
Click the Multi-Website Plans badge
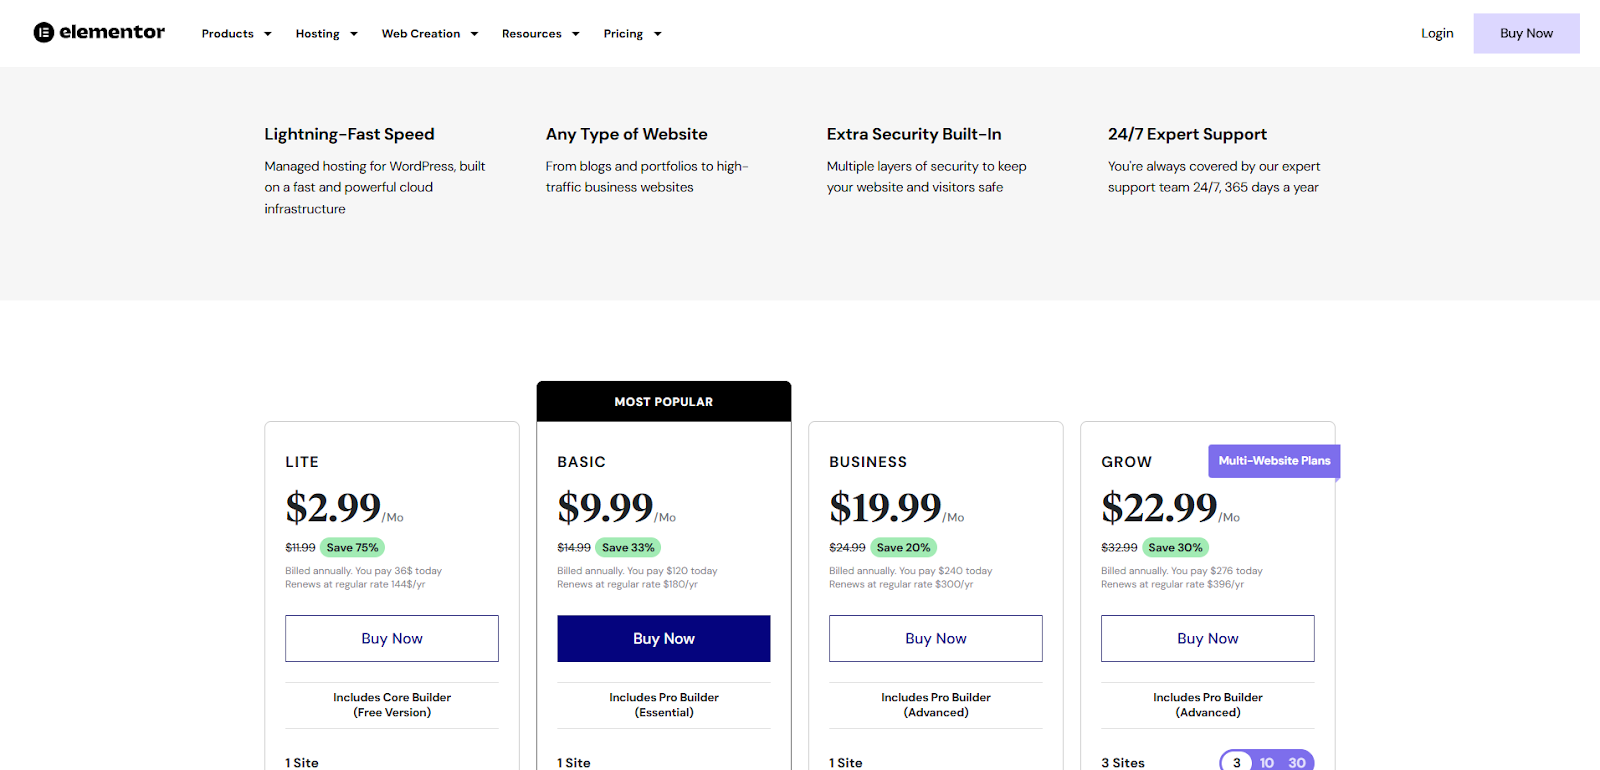tap(1274, 461)
